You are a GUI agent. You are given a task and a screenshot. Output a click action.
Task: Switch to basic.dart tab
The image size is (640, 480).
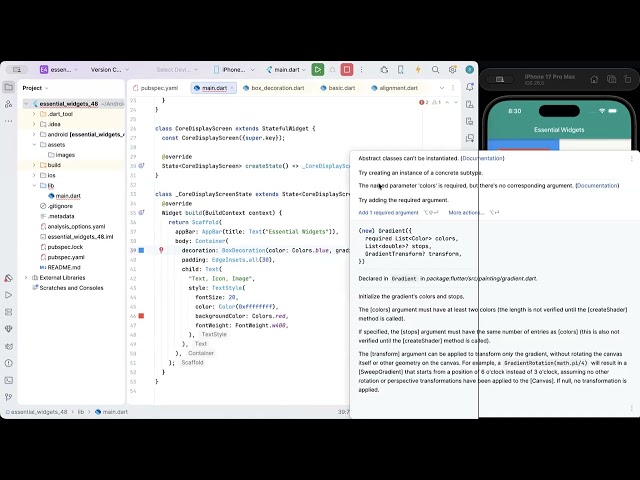click(x=338, y=88)
